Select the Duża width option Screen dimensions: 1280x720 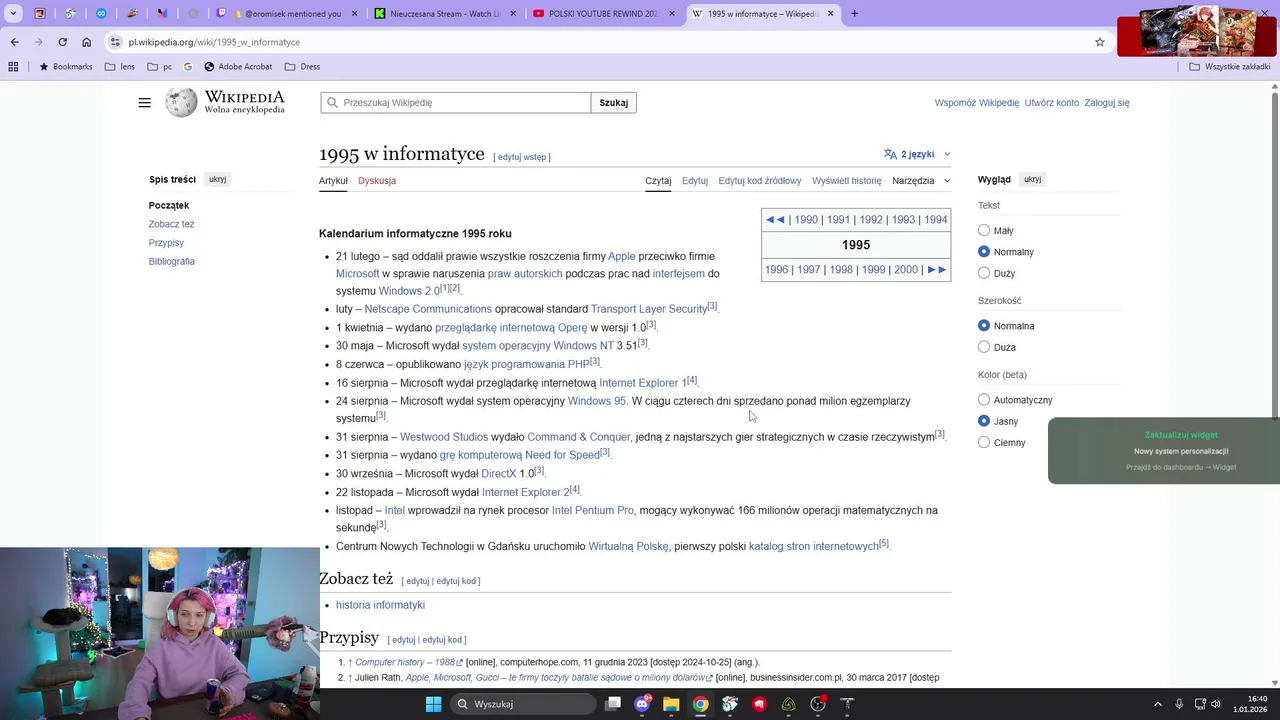[984, 347]
